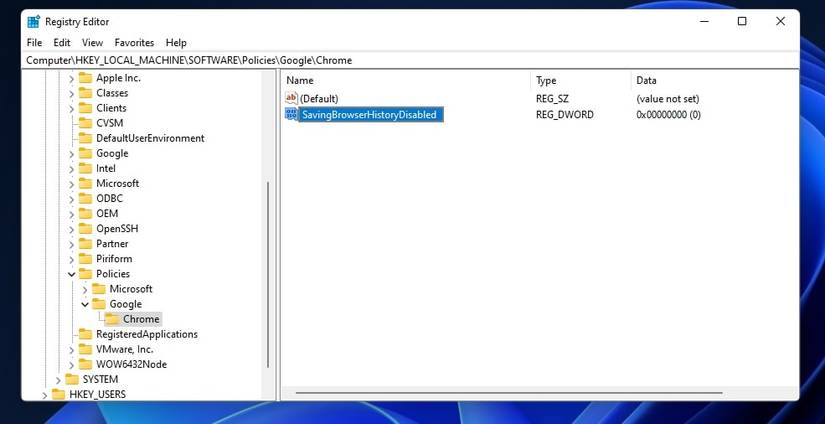Click the OpenSSH folder icon

[x=85, y=229]
